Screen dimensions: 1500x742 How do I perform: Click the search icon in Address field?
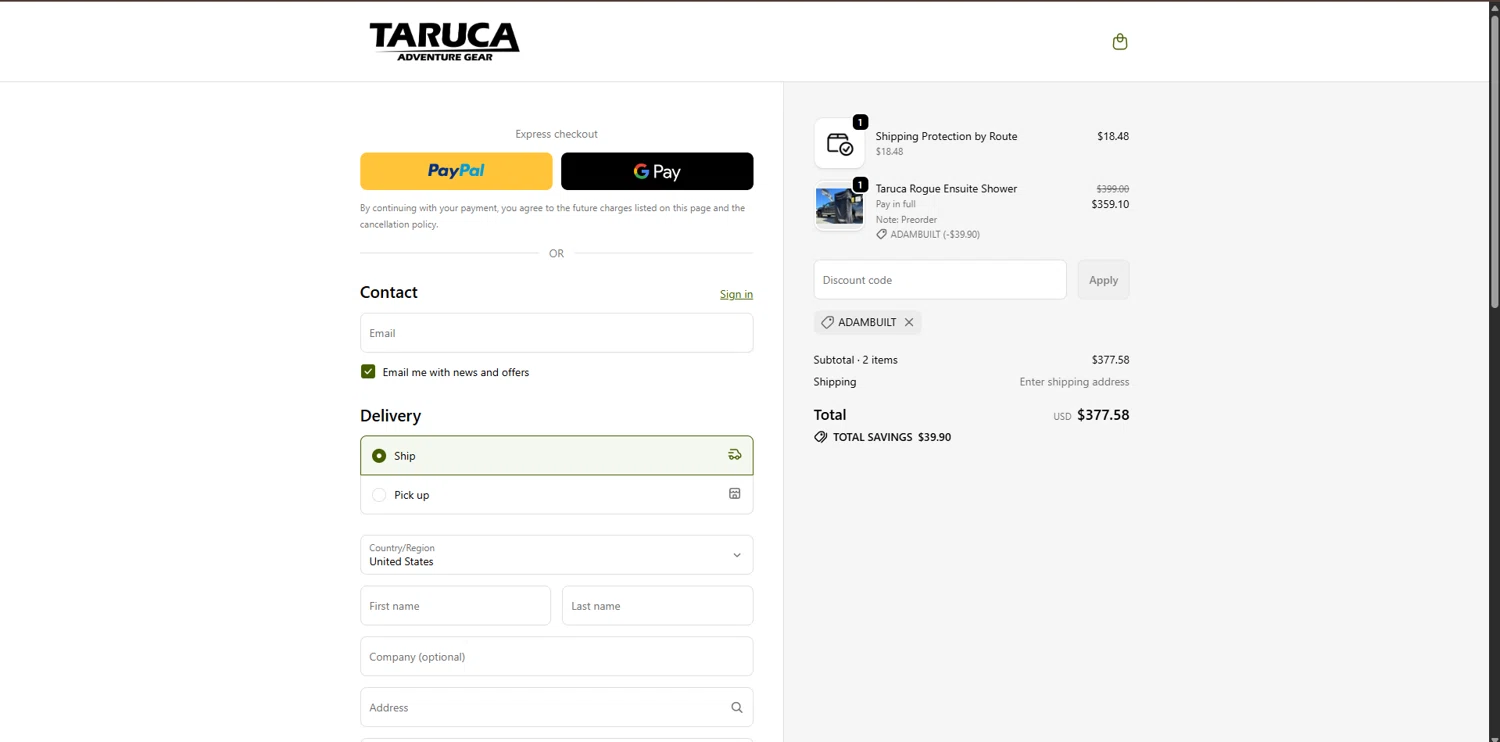pyautogui.click(x=737, y=707)
